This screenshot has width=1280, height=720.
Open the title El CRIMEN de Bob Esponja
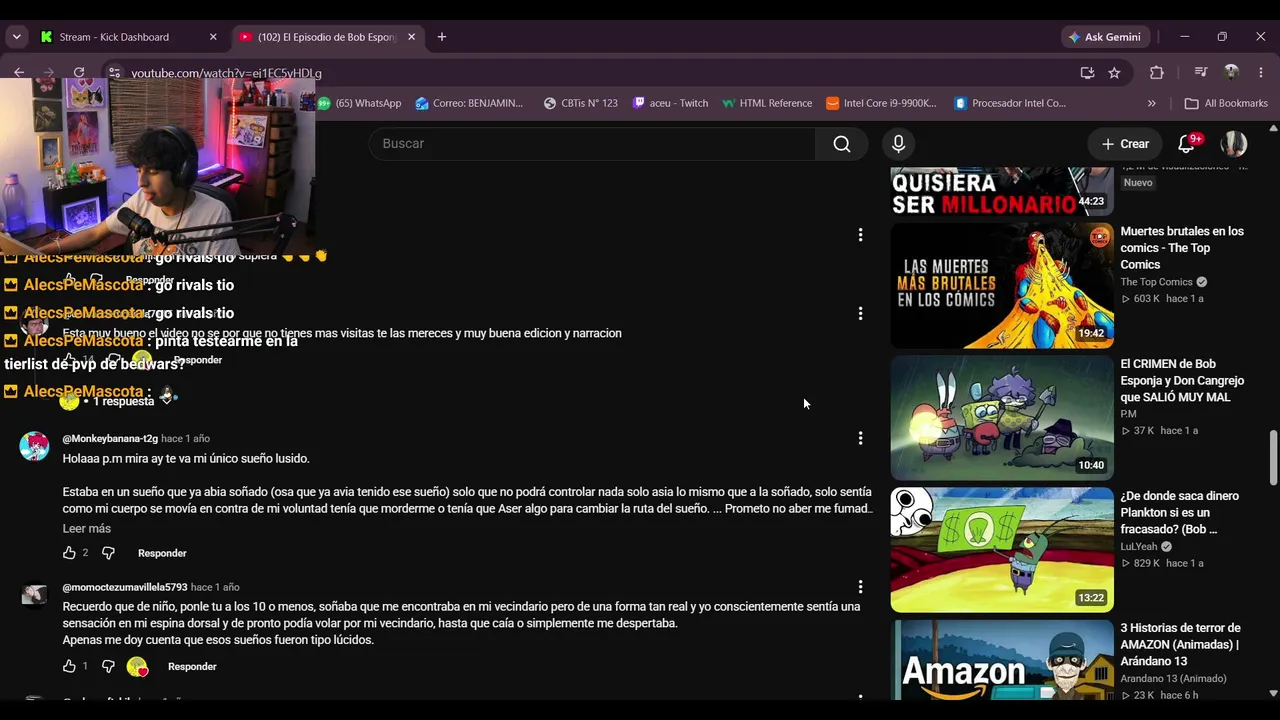click(x=1182, y=381)
